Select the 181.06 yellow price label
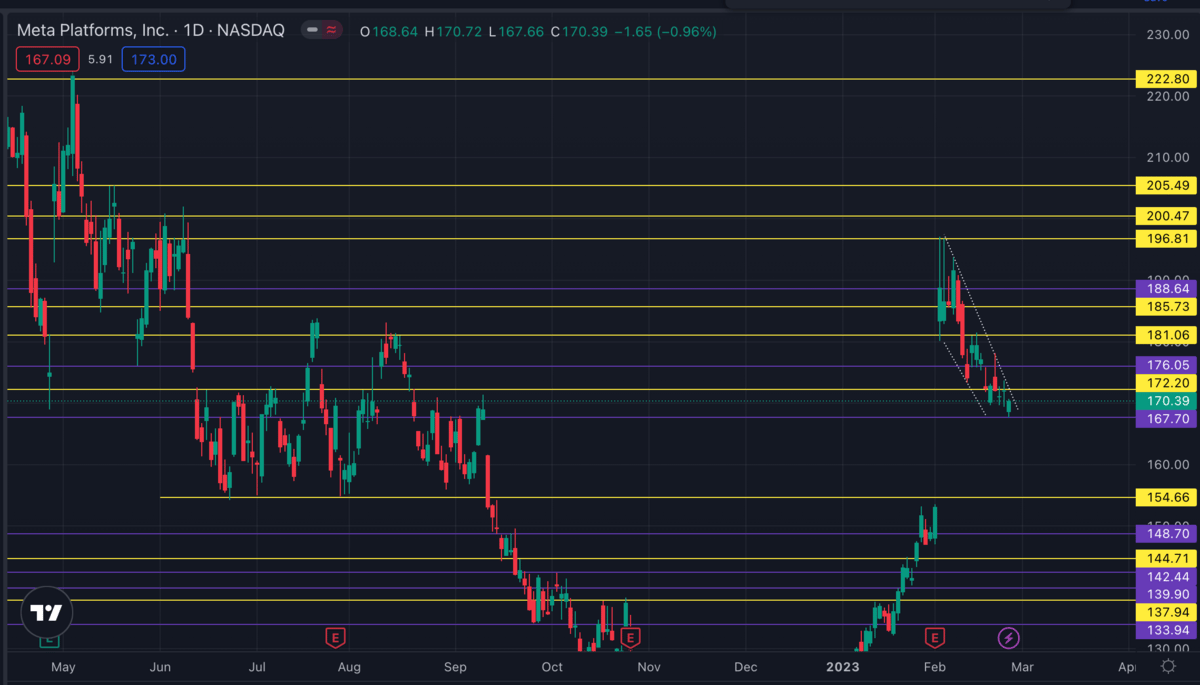This screenshot has height=685, width=1200. [1166, 335]
